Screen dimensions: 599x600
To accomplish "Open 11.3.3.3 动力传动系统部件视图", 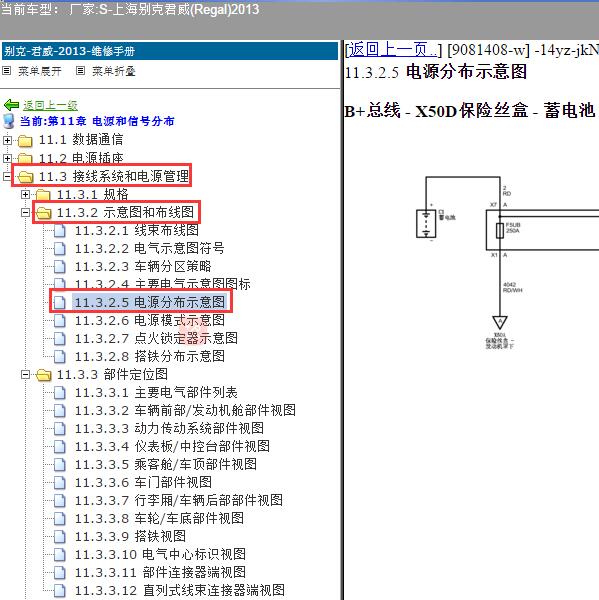I will [x=169, y=429].
